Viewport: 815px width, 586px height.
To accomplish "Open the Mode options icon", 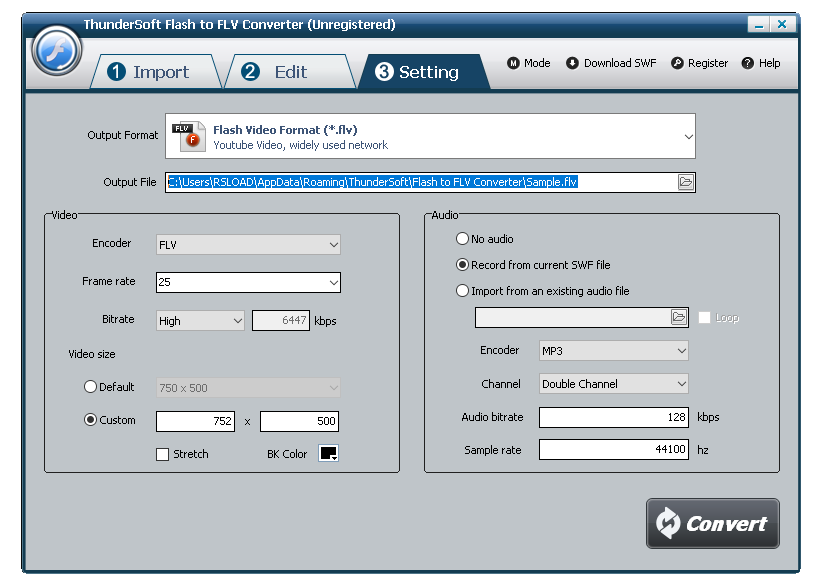I will (x=514, y=63).
